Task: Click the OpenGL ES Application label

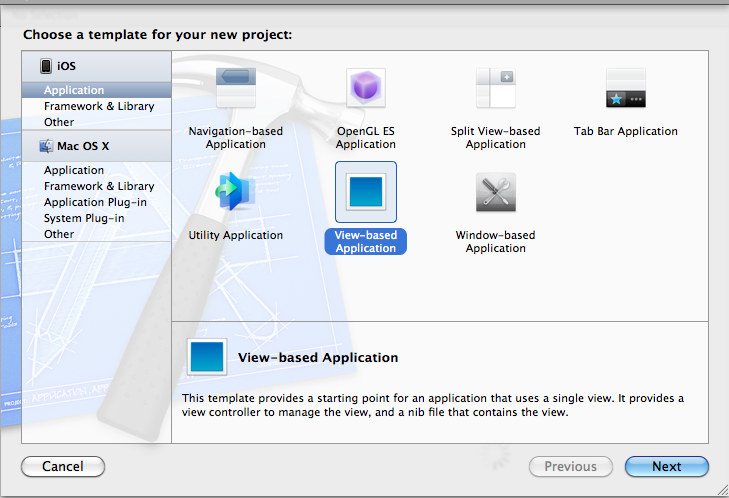Action: click(366, 138)
